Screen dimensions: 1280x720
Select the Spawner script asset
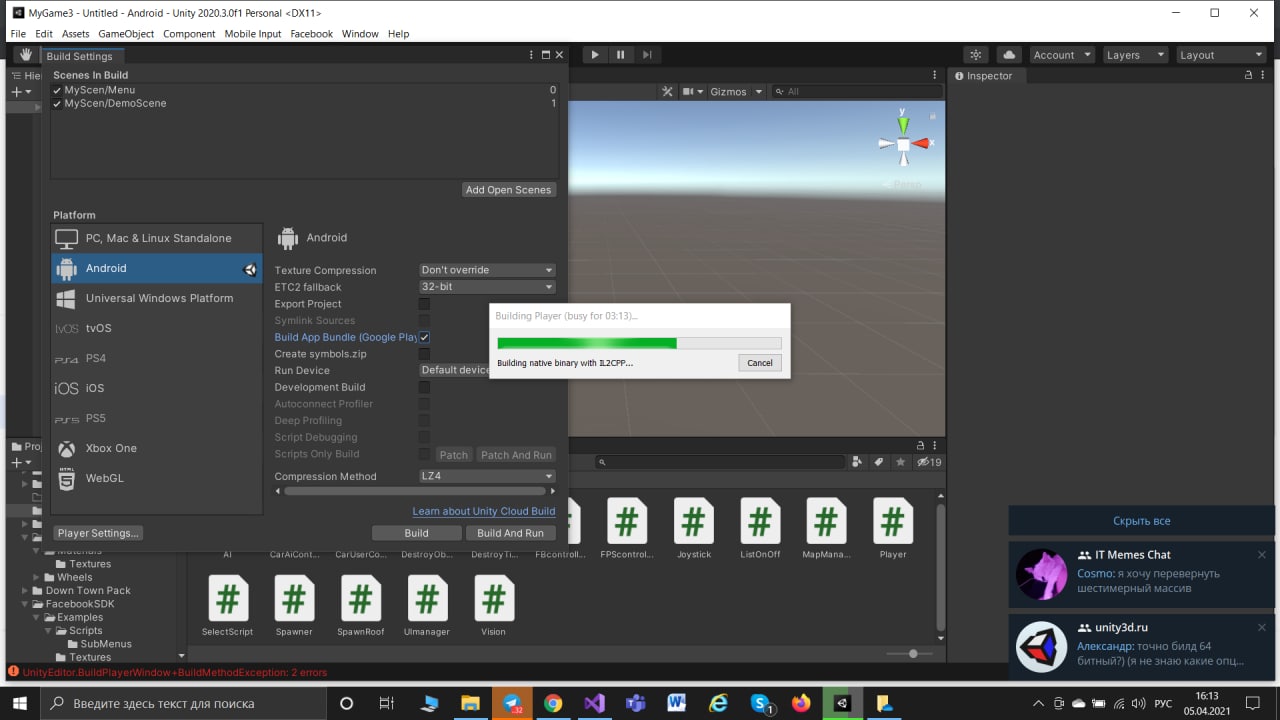pos(294,605)
